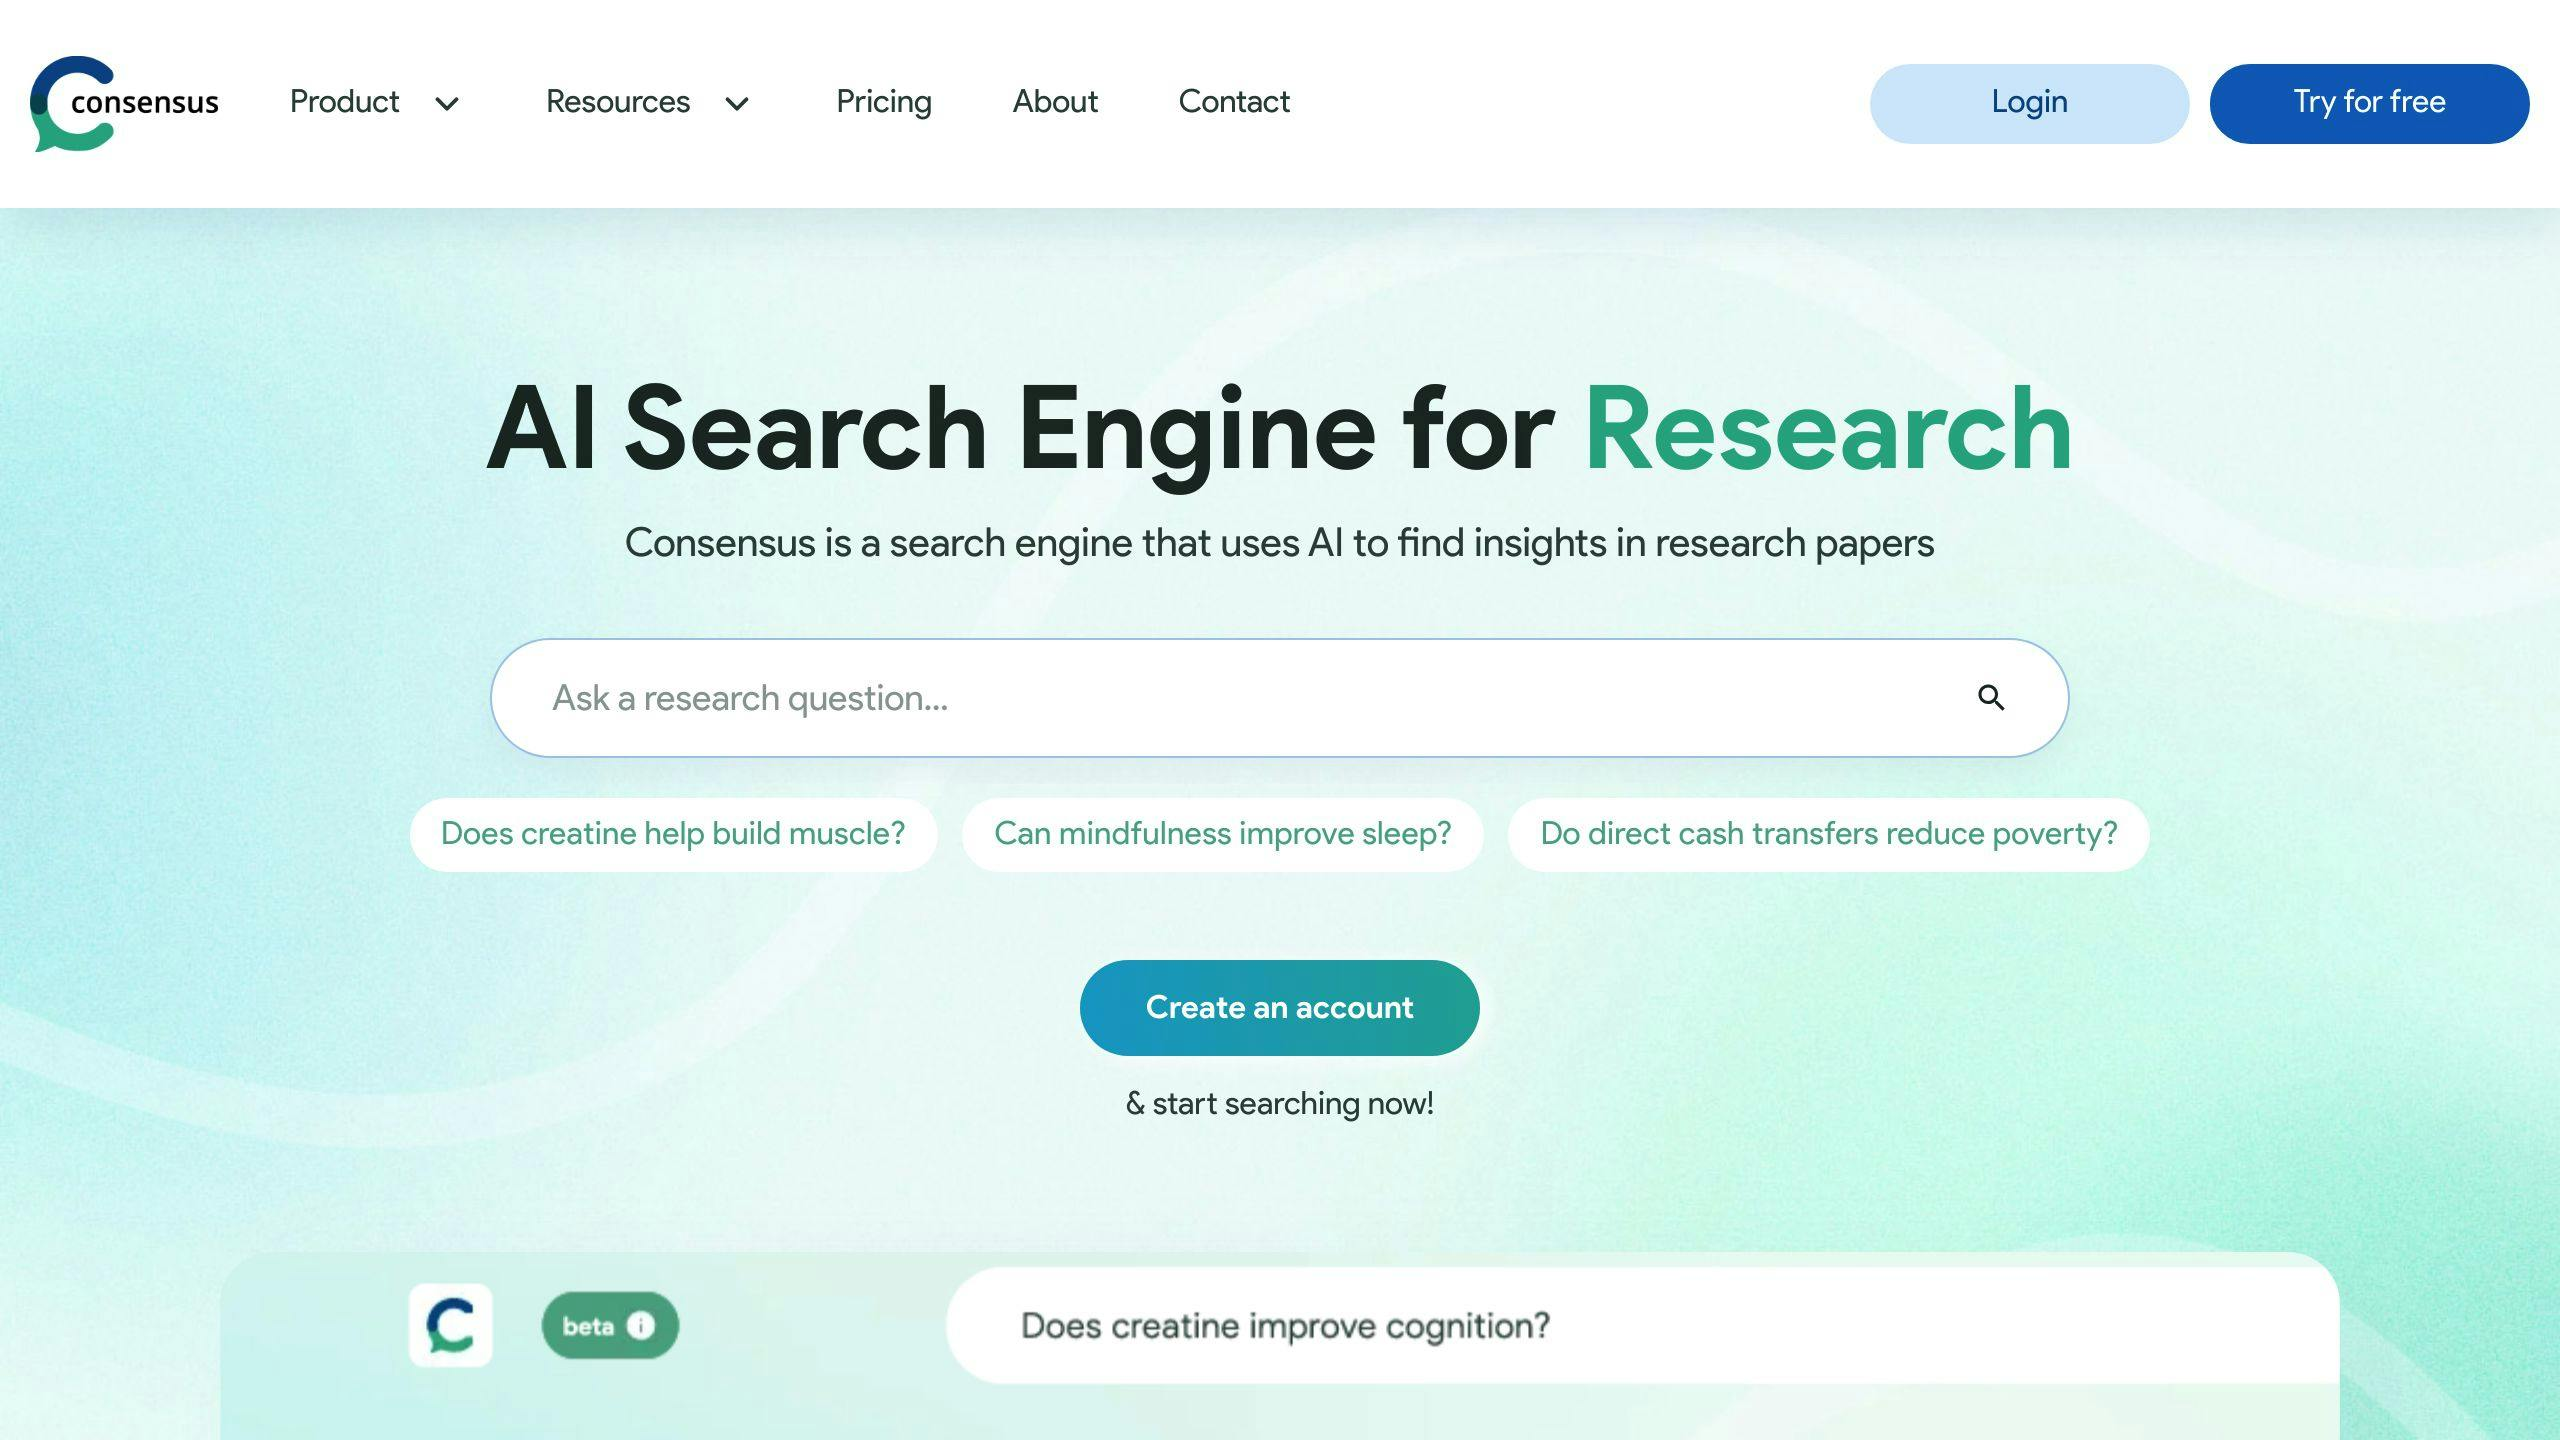
Task: Click Create an account button
Action: point(1280,1007)
